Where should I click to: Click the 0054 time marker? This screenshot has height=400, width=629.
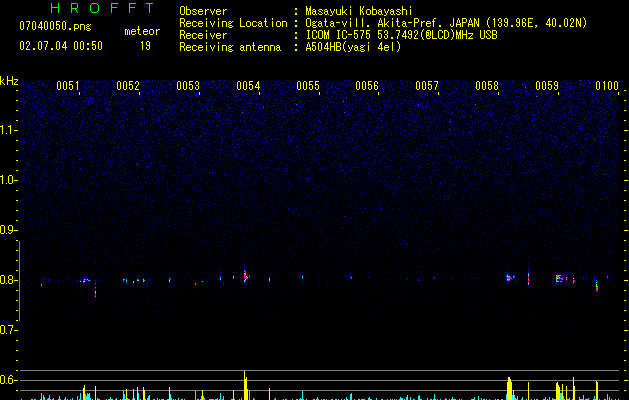coord(248,86)
